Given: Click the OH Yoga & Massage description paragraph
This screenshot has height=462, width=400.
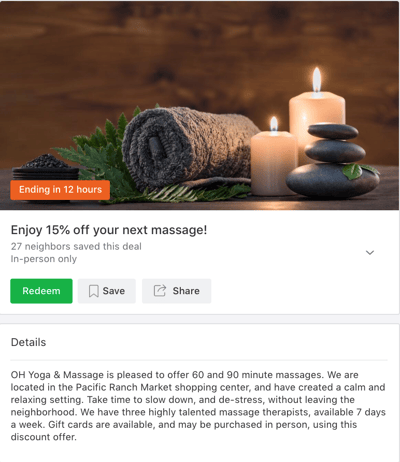Looking at the screenshot, I should pos(198,406).
